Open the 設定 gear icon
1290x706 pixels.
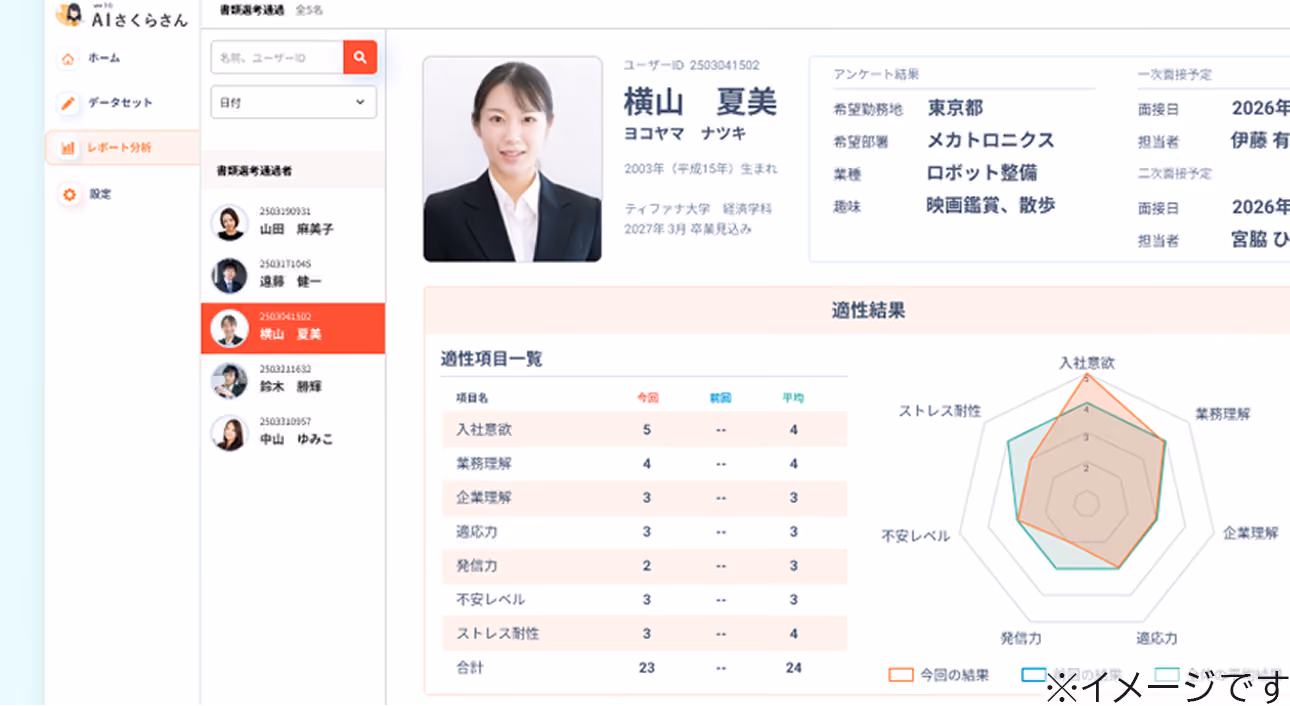tap(68, 195)
